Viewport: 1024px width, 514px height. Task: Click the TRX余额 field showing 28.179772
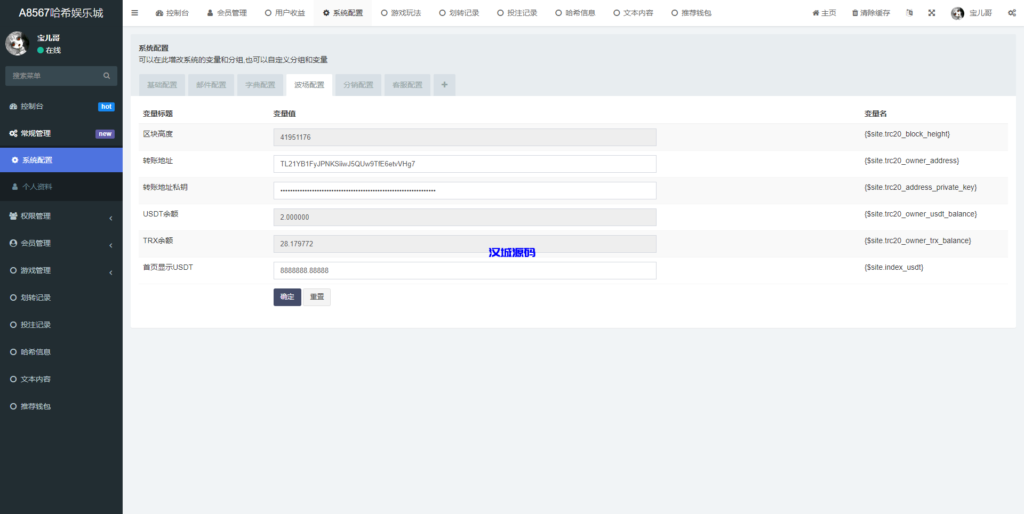[464, 244]
